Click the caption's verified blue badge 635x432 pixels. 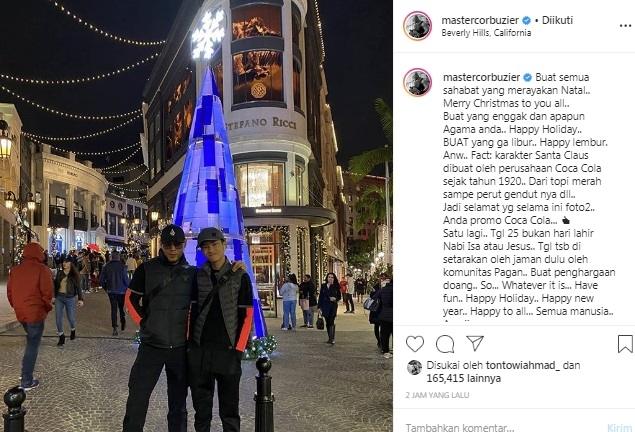[527, 77]
